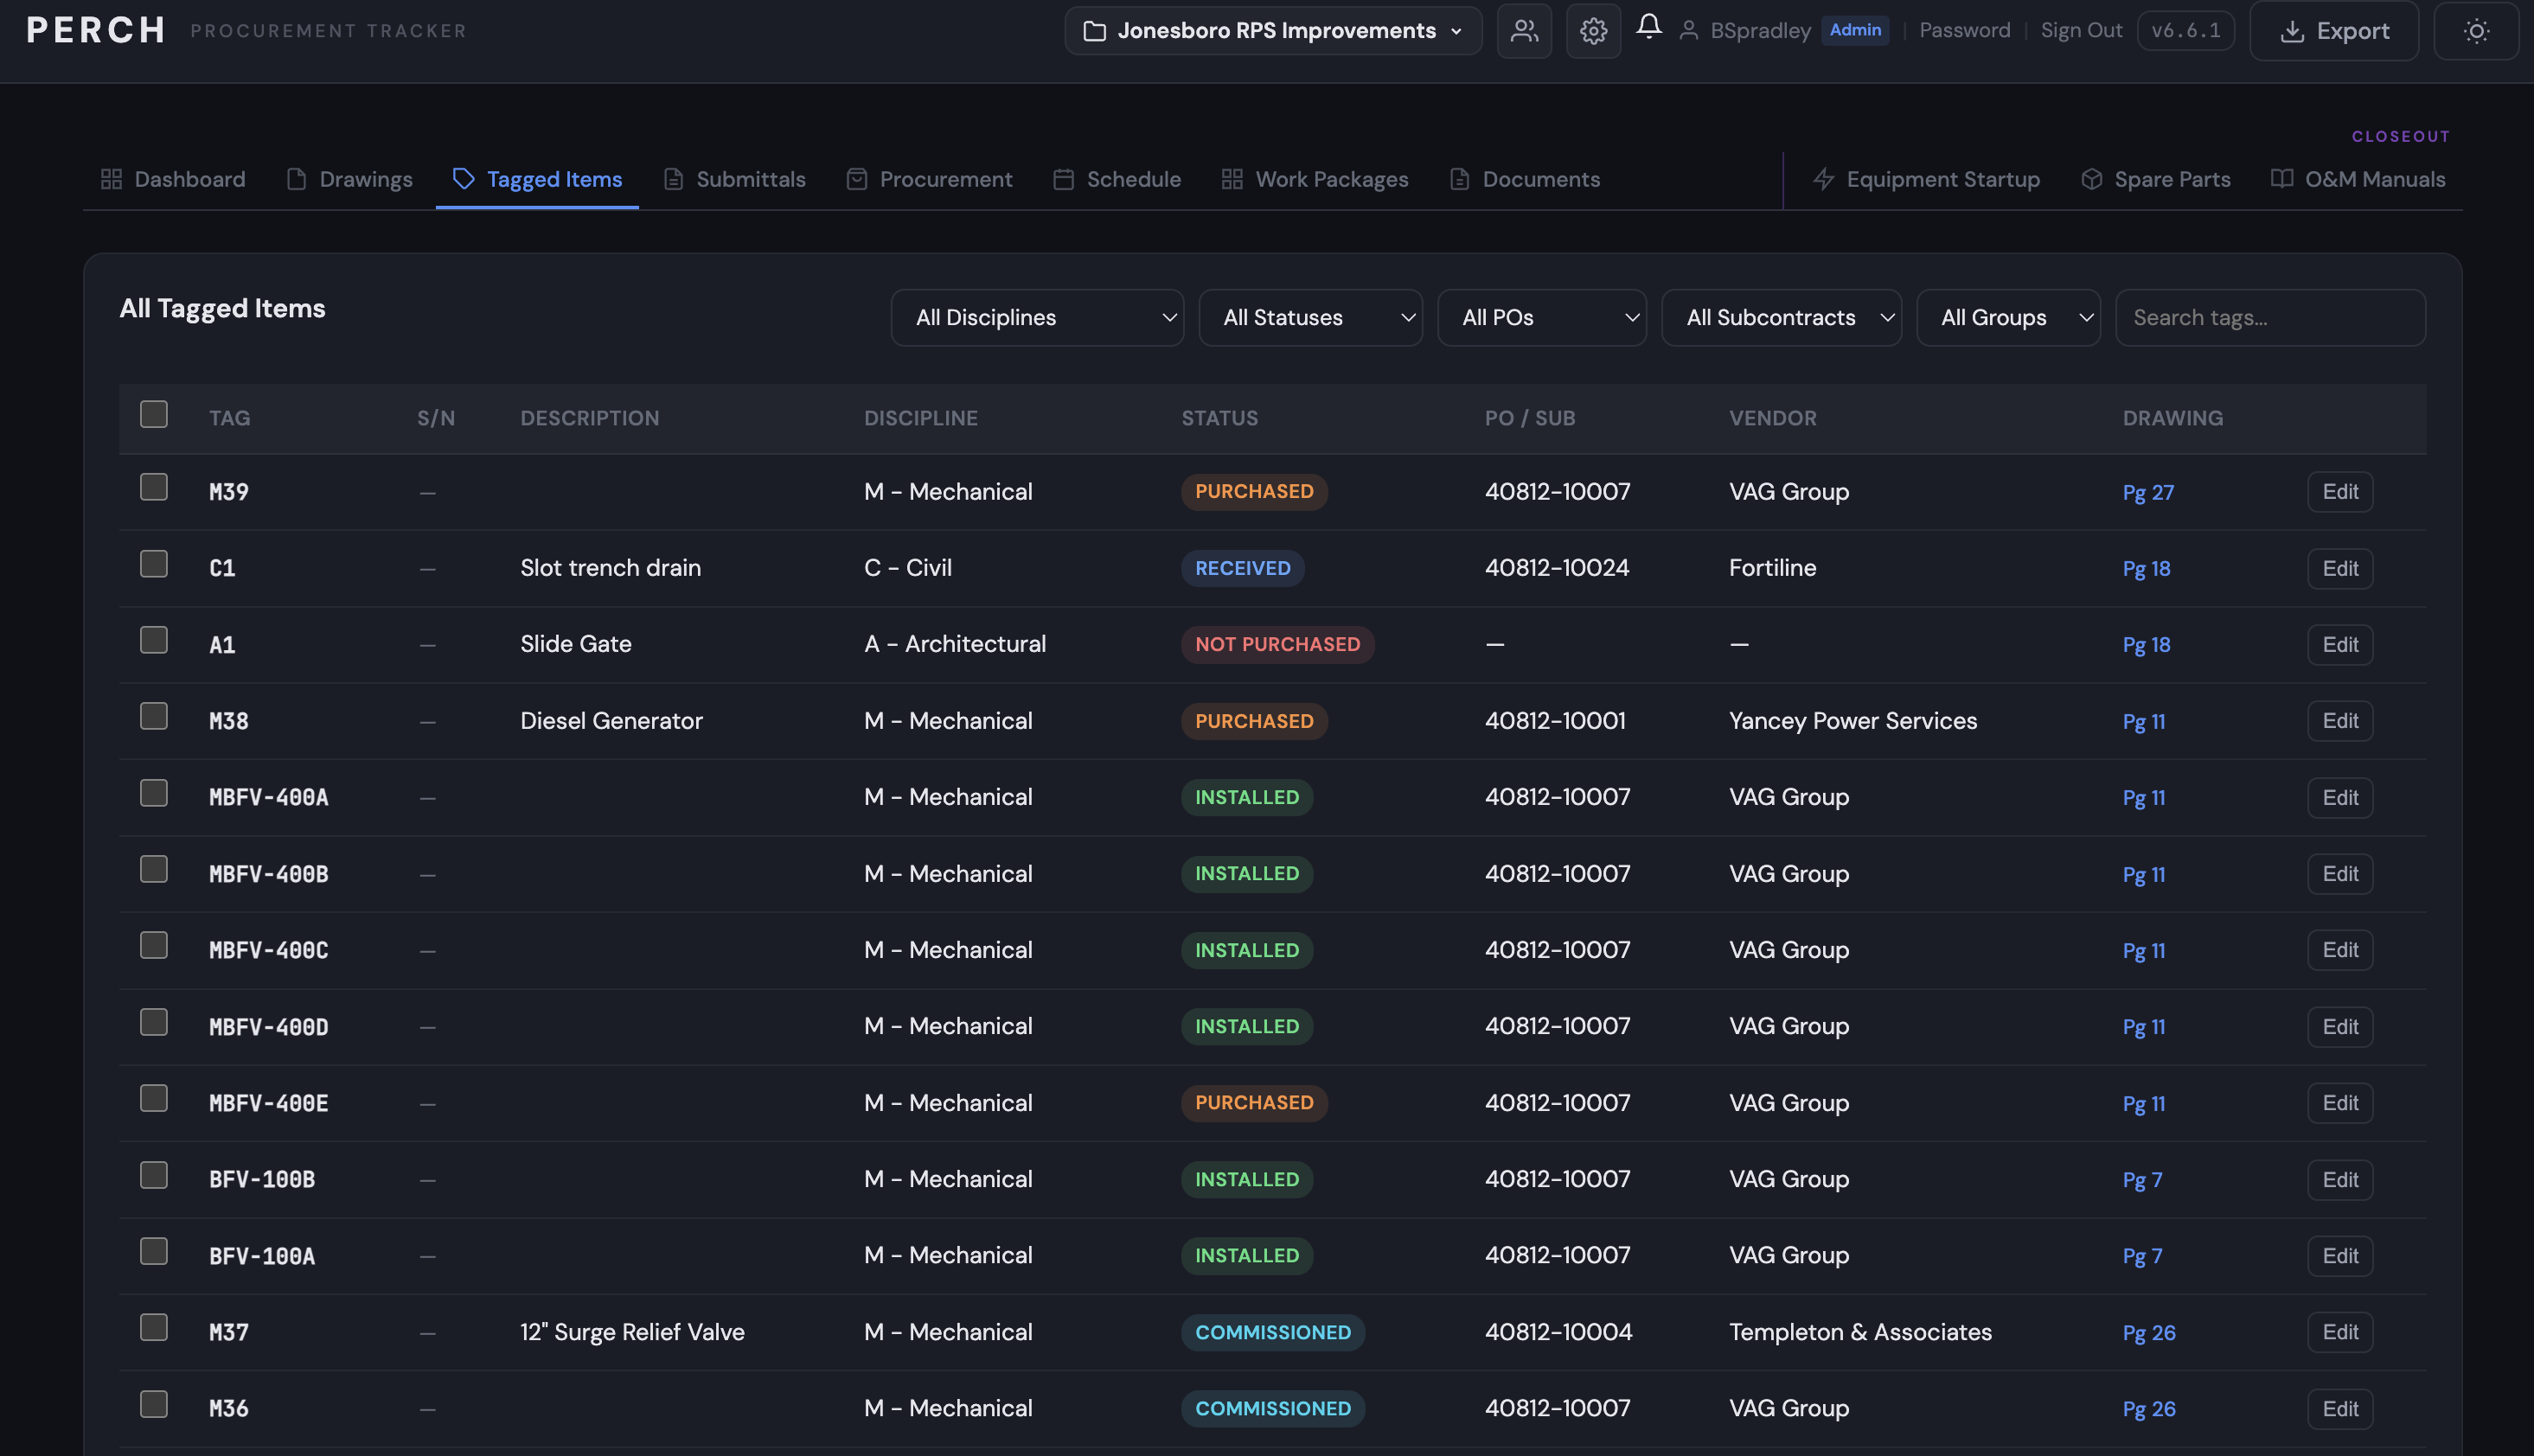Click the Drawings page icon

(296, 179)
